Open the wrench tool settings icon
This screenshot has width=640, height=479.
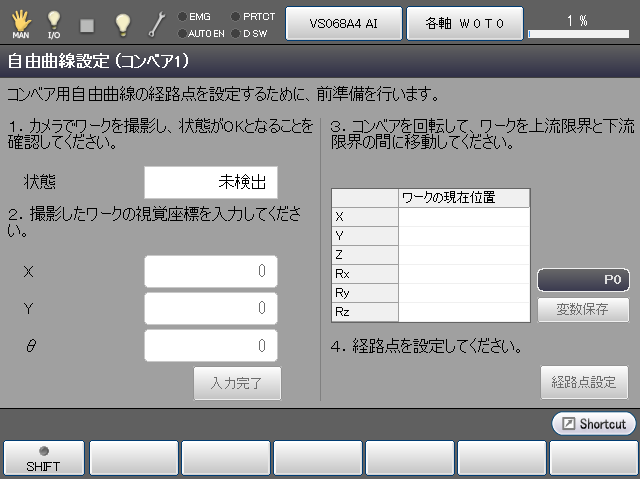coord(157,22)
